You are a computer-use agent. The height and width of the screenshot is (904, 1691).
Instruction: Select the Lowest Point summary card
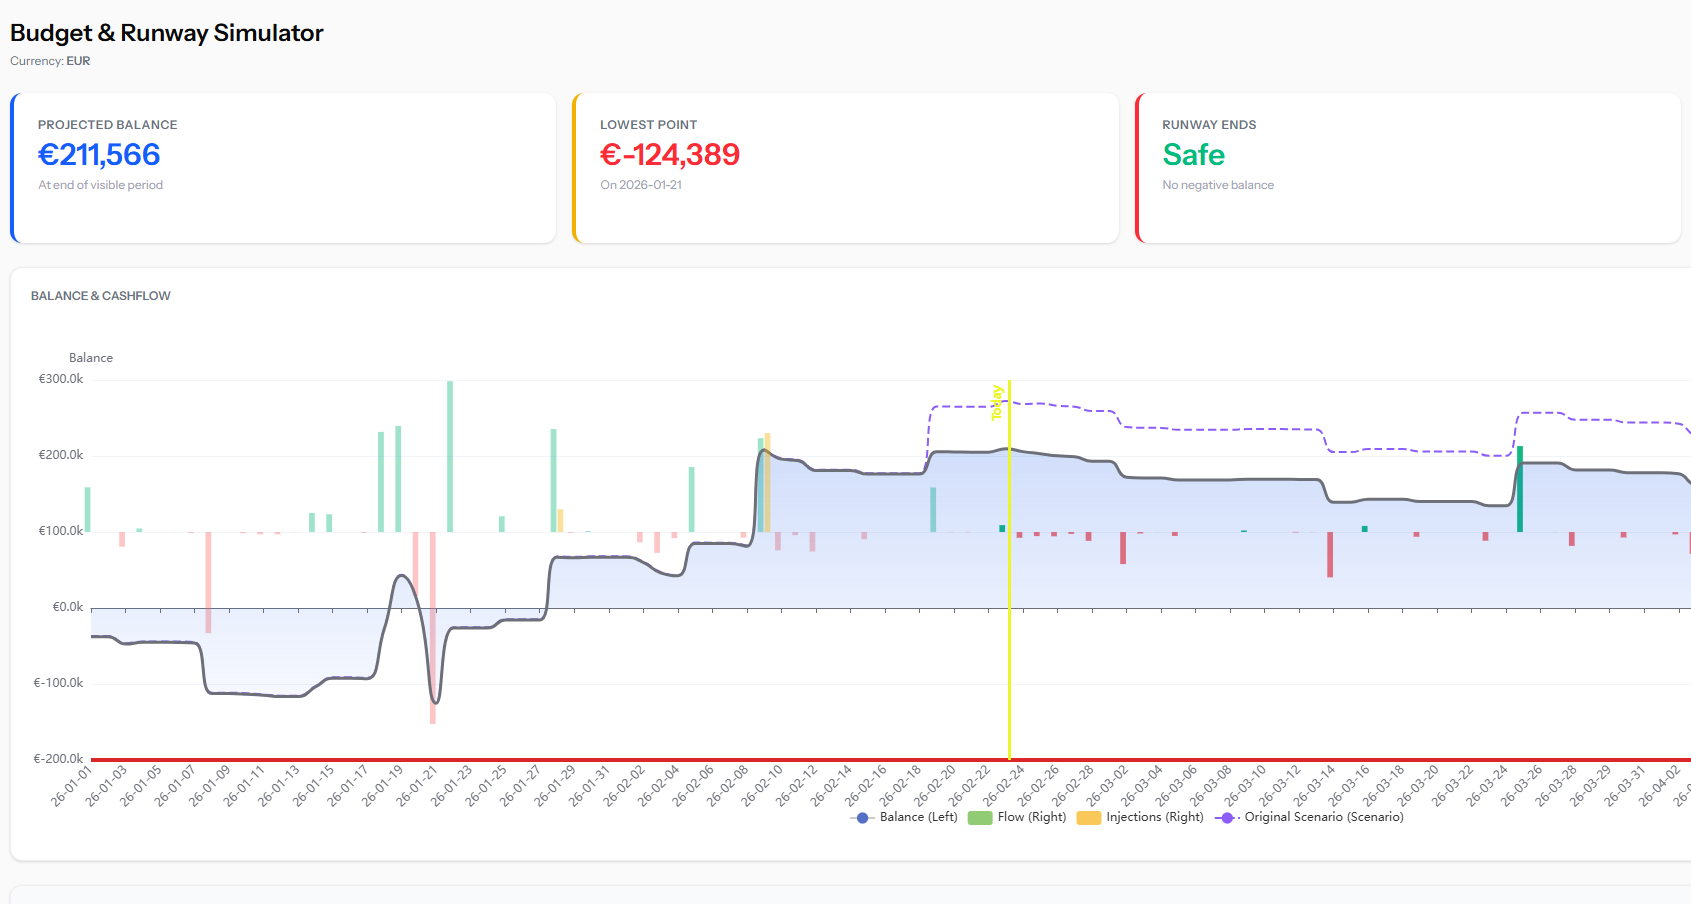[x=845, y=168]
